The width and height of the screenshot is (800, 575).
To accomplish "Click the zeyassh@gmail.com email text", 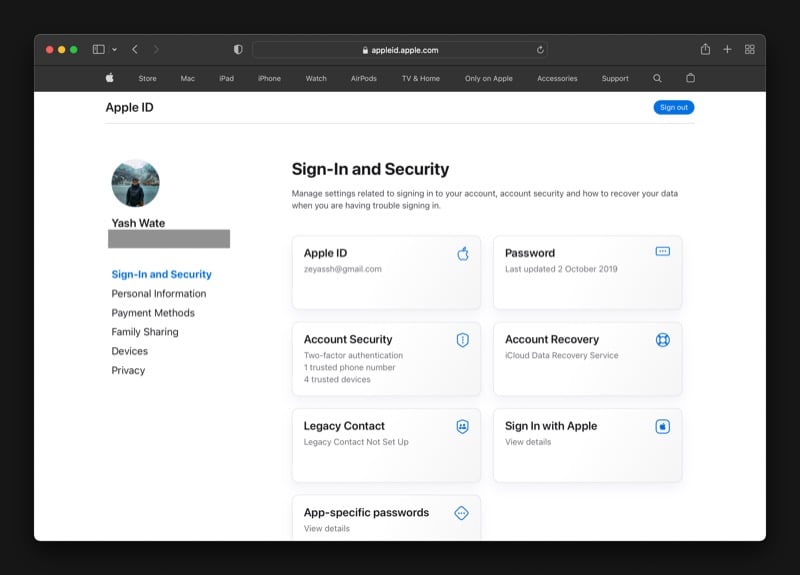I will [x=342, y=269].
